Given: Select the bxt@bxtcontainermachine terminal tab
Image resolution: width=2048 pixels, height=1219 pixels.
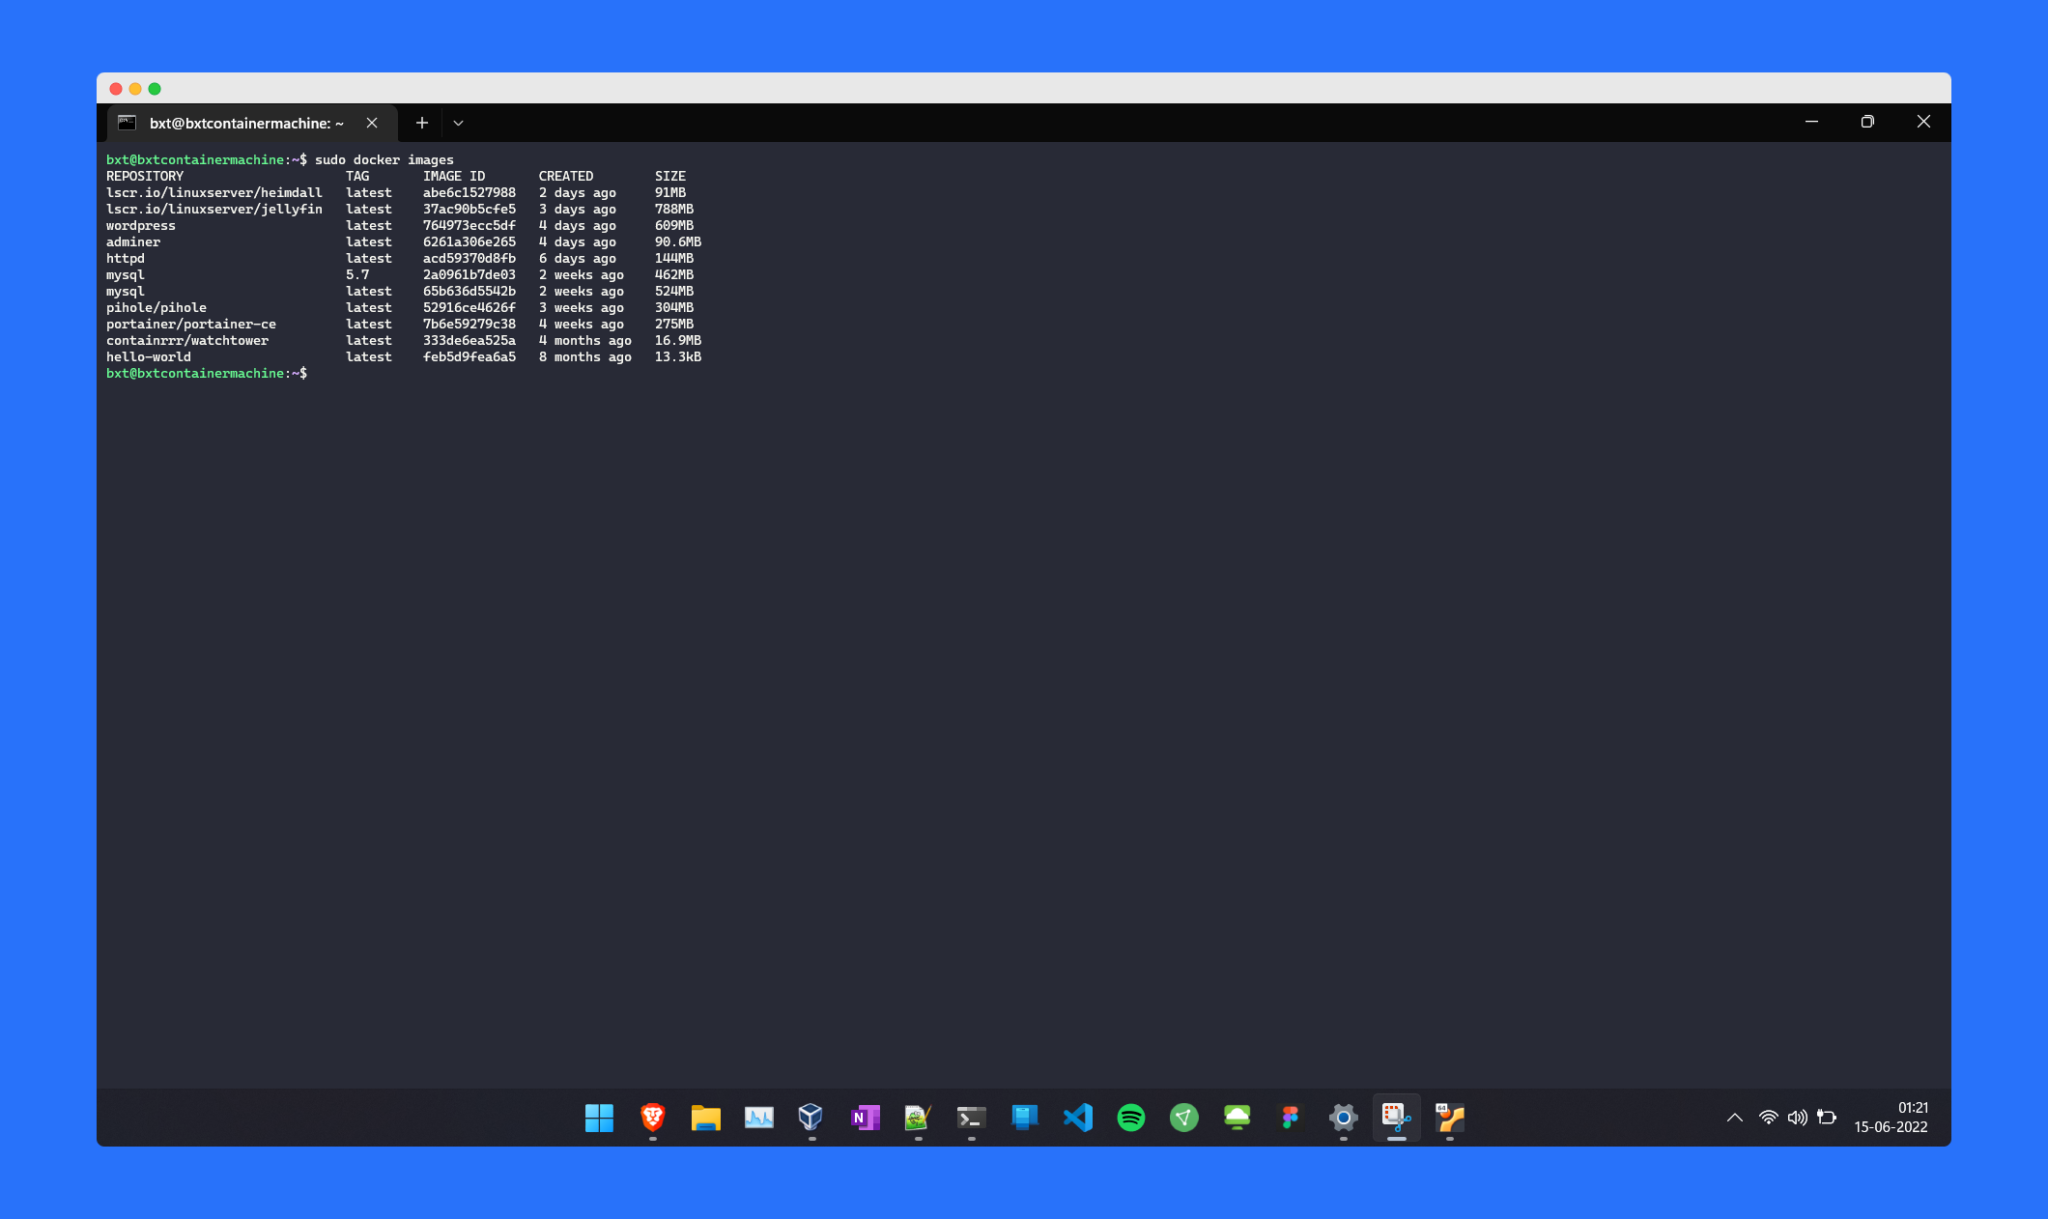Looking at the screenshot, I should (245, 123).
